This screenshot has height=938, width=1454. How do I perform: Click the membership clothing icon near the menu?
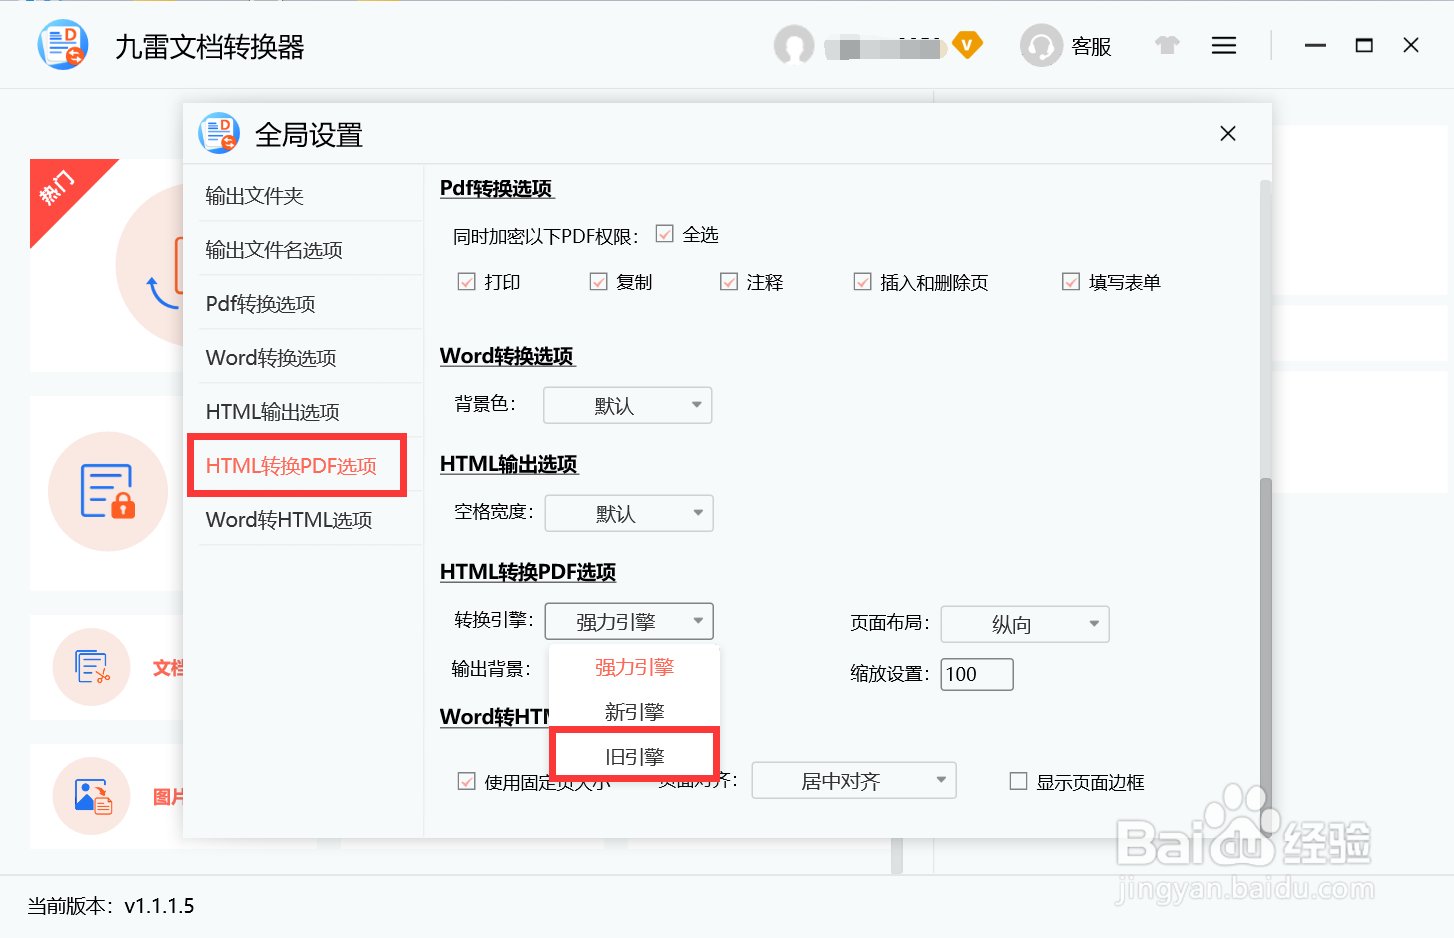tap(1166, 45)
